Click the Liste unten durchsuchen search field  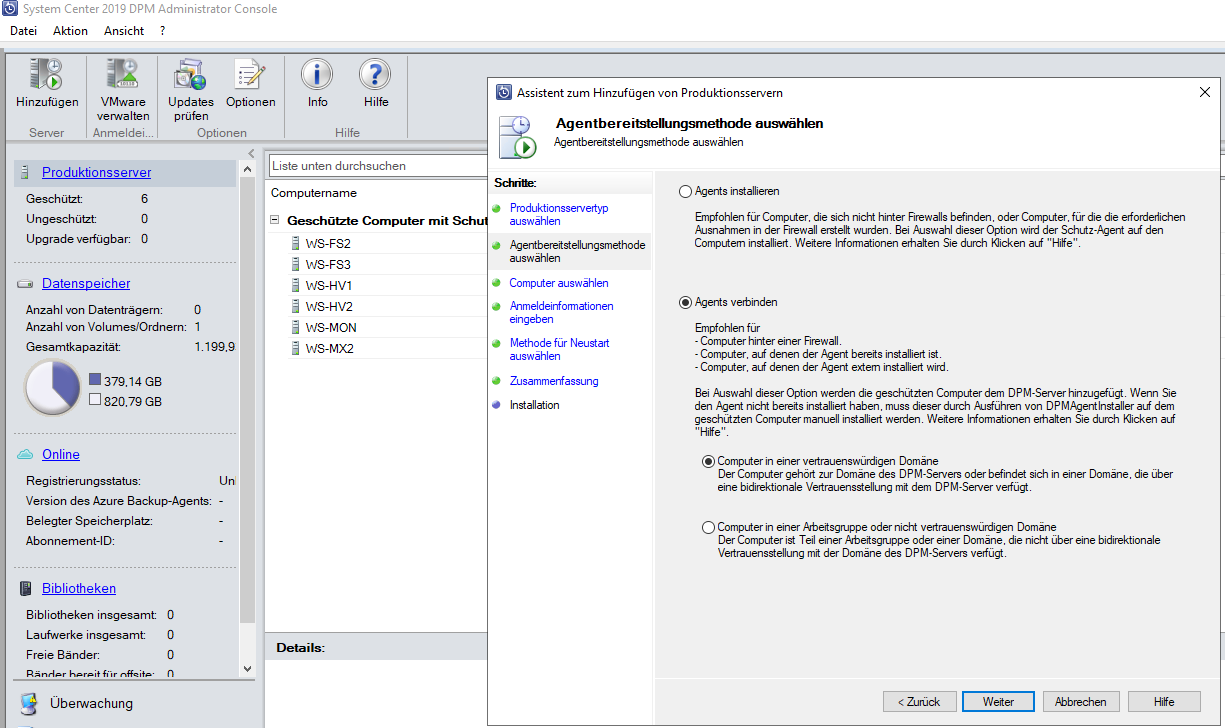coord(378,166)
